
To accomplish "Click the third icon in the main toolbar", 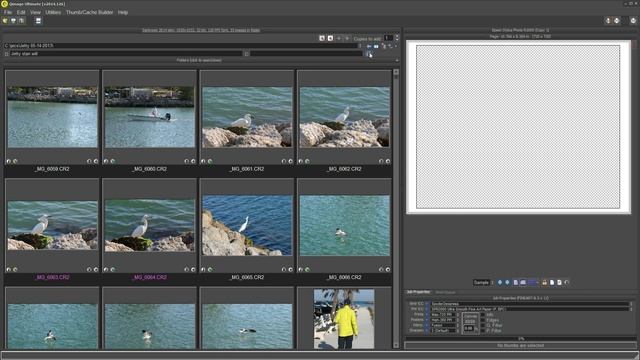I will tap(22, 20).
